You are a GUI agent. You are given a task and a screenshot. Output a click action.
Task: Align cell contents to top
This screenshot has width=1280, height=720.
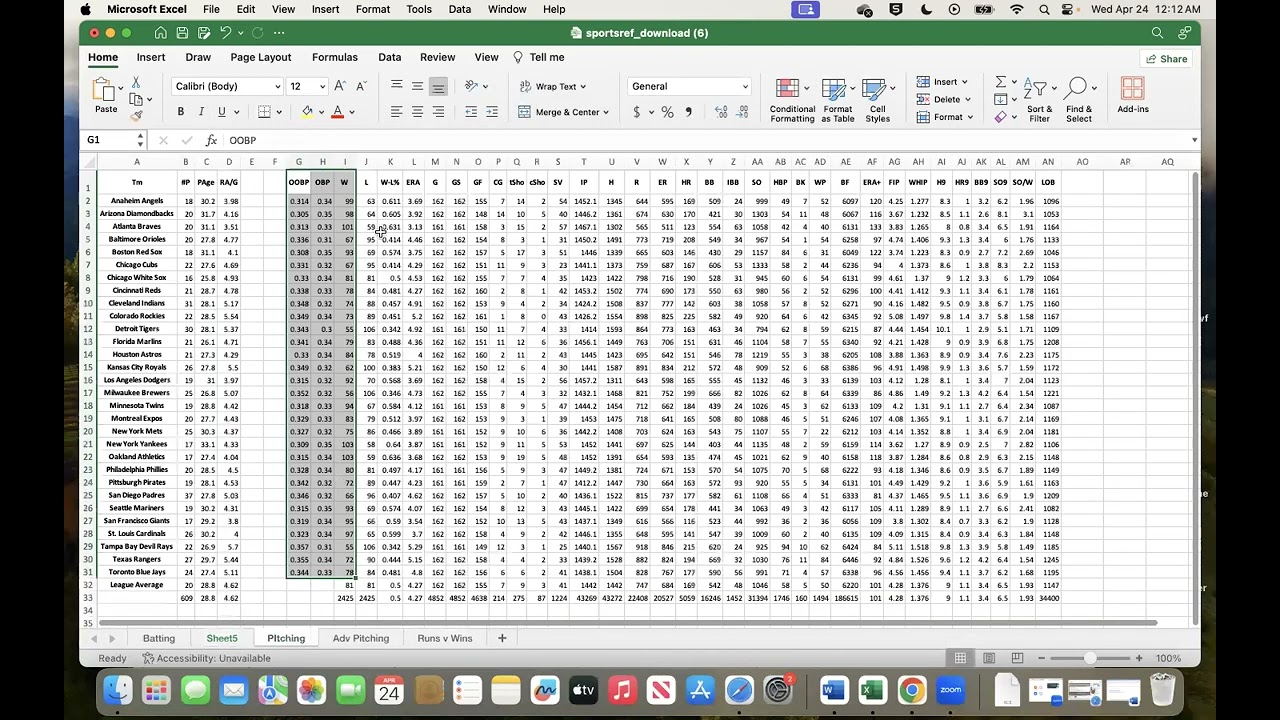[x=397, y=86]
